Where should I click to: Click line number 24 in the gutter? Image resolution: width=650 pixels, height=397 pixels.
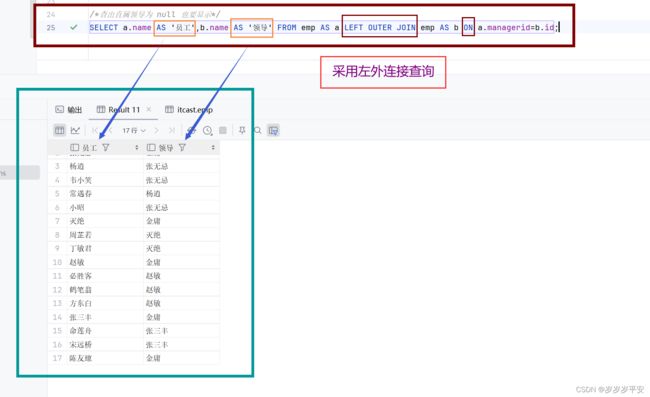[x=51, y=15]
